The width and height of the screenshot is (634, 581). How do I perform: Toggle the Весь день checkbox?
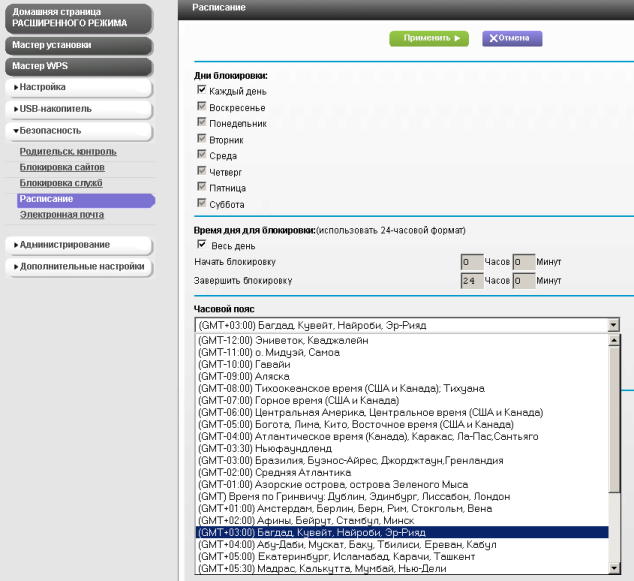[201, 244]
